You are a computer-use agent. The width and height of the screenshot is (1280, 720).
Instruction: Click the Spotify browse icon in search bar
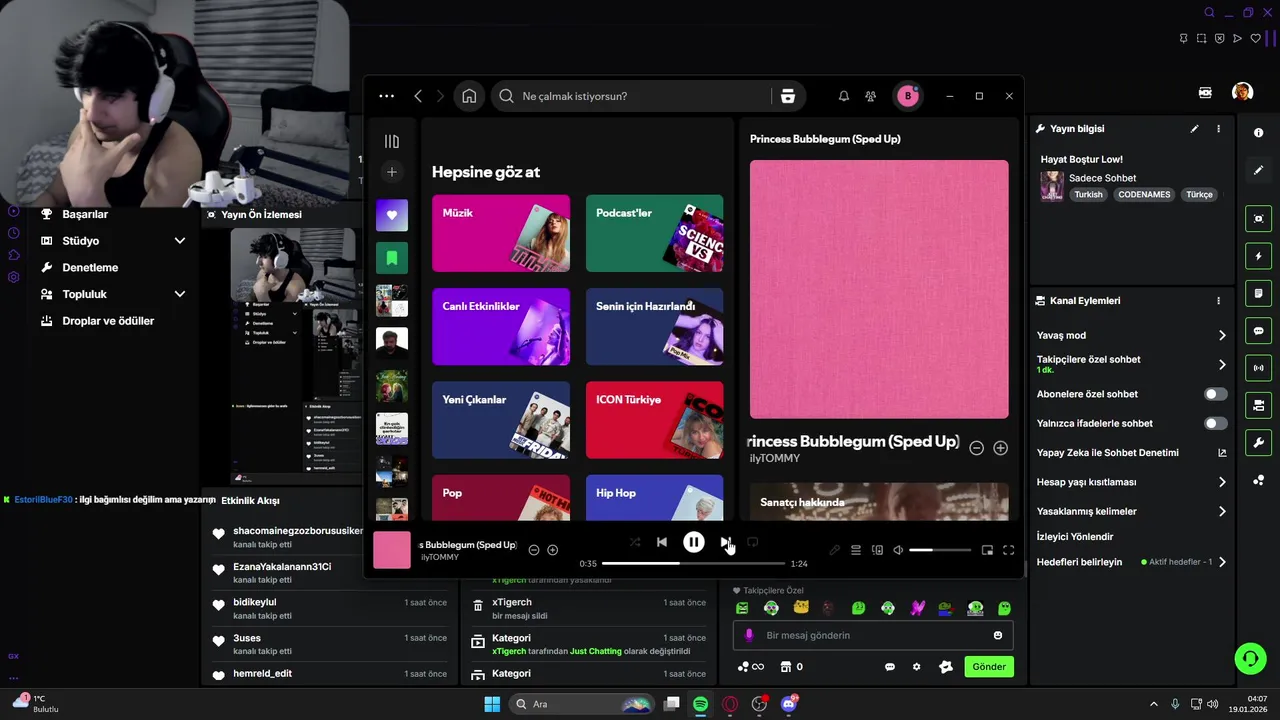click(788, 96)
